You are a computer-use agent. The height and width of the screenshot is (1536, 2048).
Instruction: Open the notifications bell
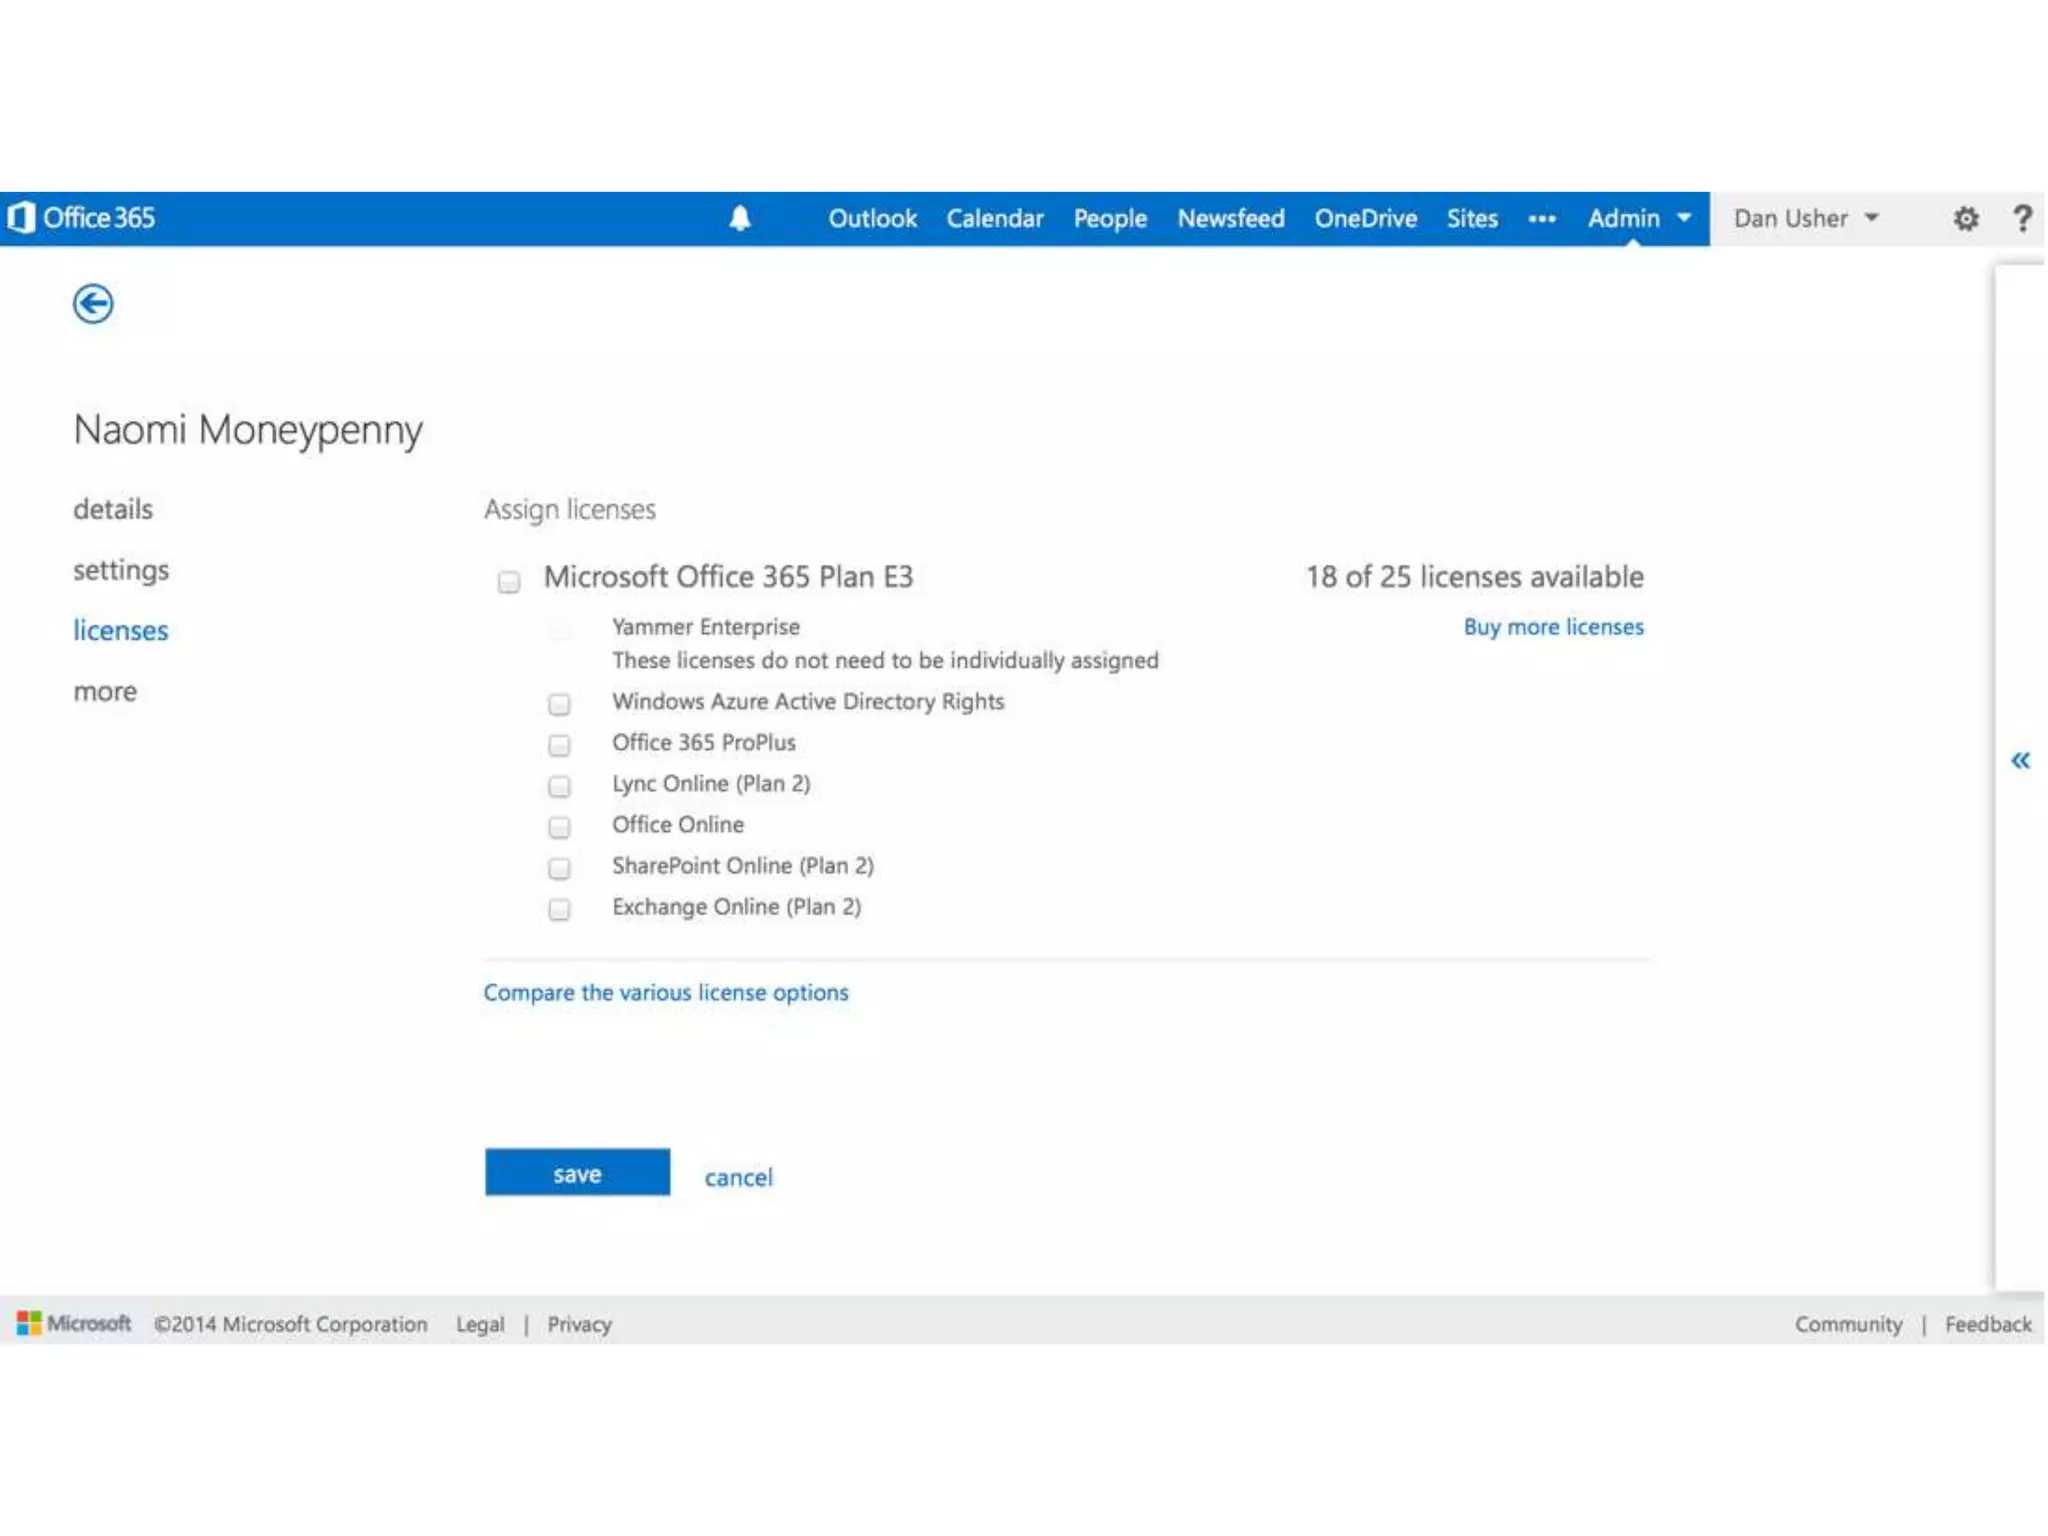[x=739, y=218]
